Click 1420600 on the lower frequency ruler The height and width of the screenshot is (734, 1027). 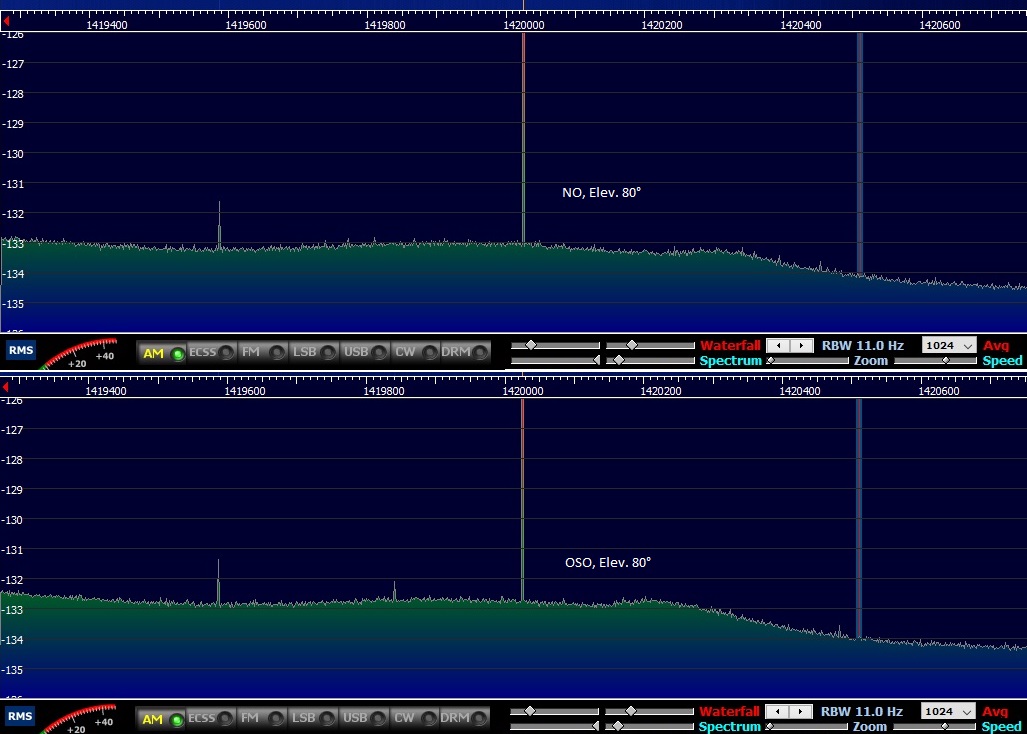[939, 391]
